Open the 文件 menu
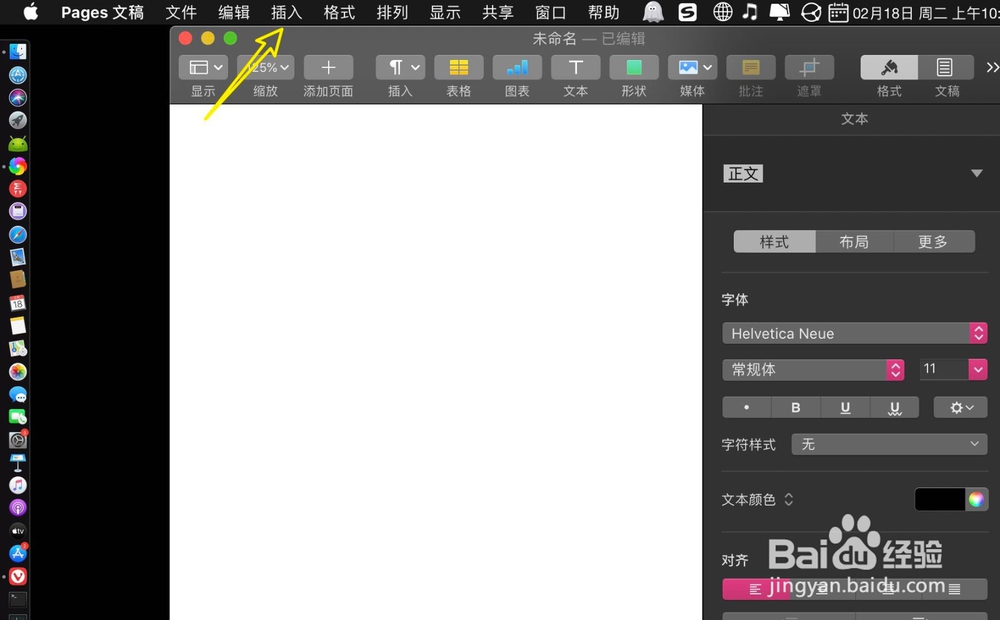The height and width of the screenshot is (620, 1000). pyautogui.click(x=180, y=12)
